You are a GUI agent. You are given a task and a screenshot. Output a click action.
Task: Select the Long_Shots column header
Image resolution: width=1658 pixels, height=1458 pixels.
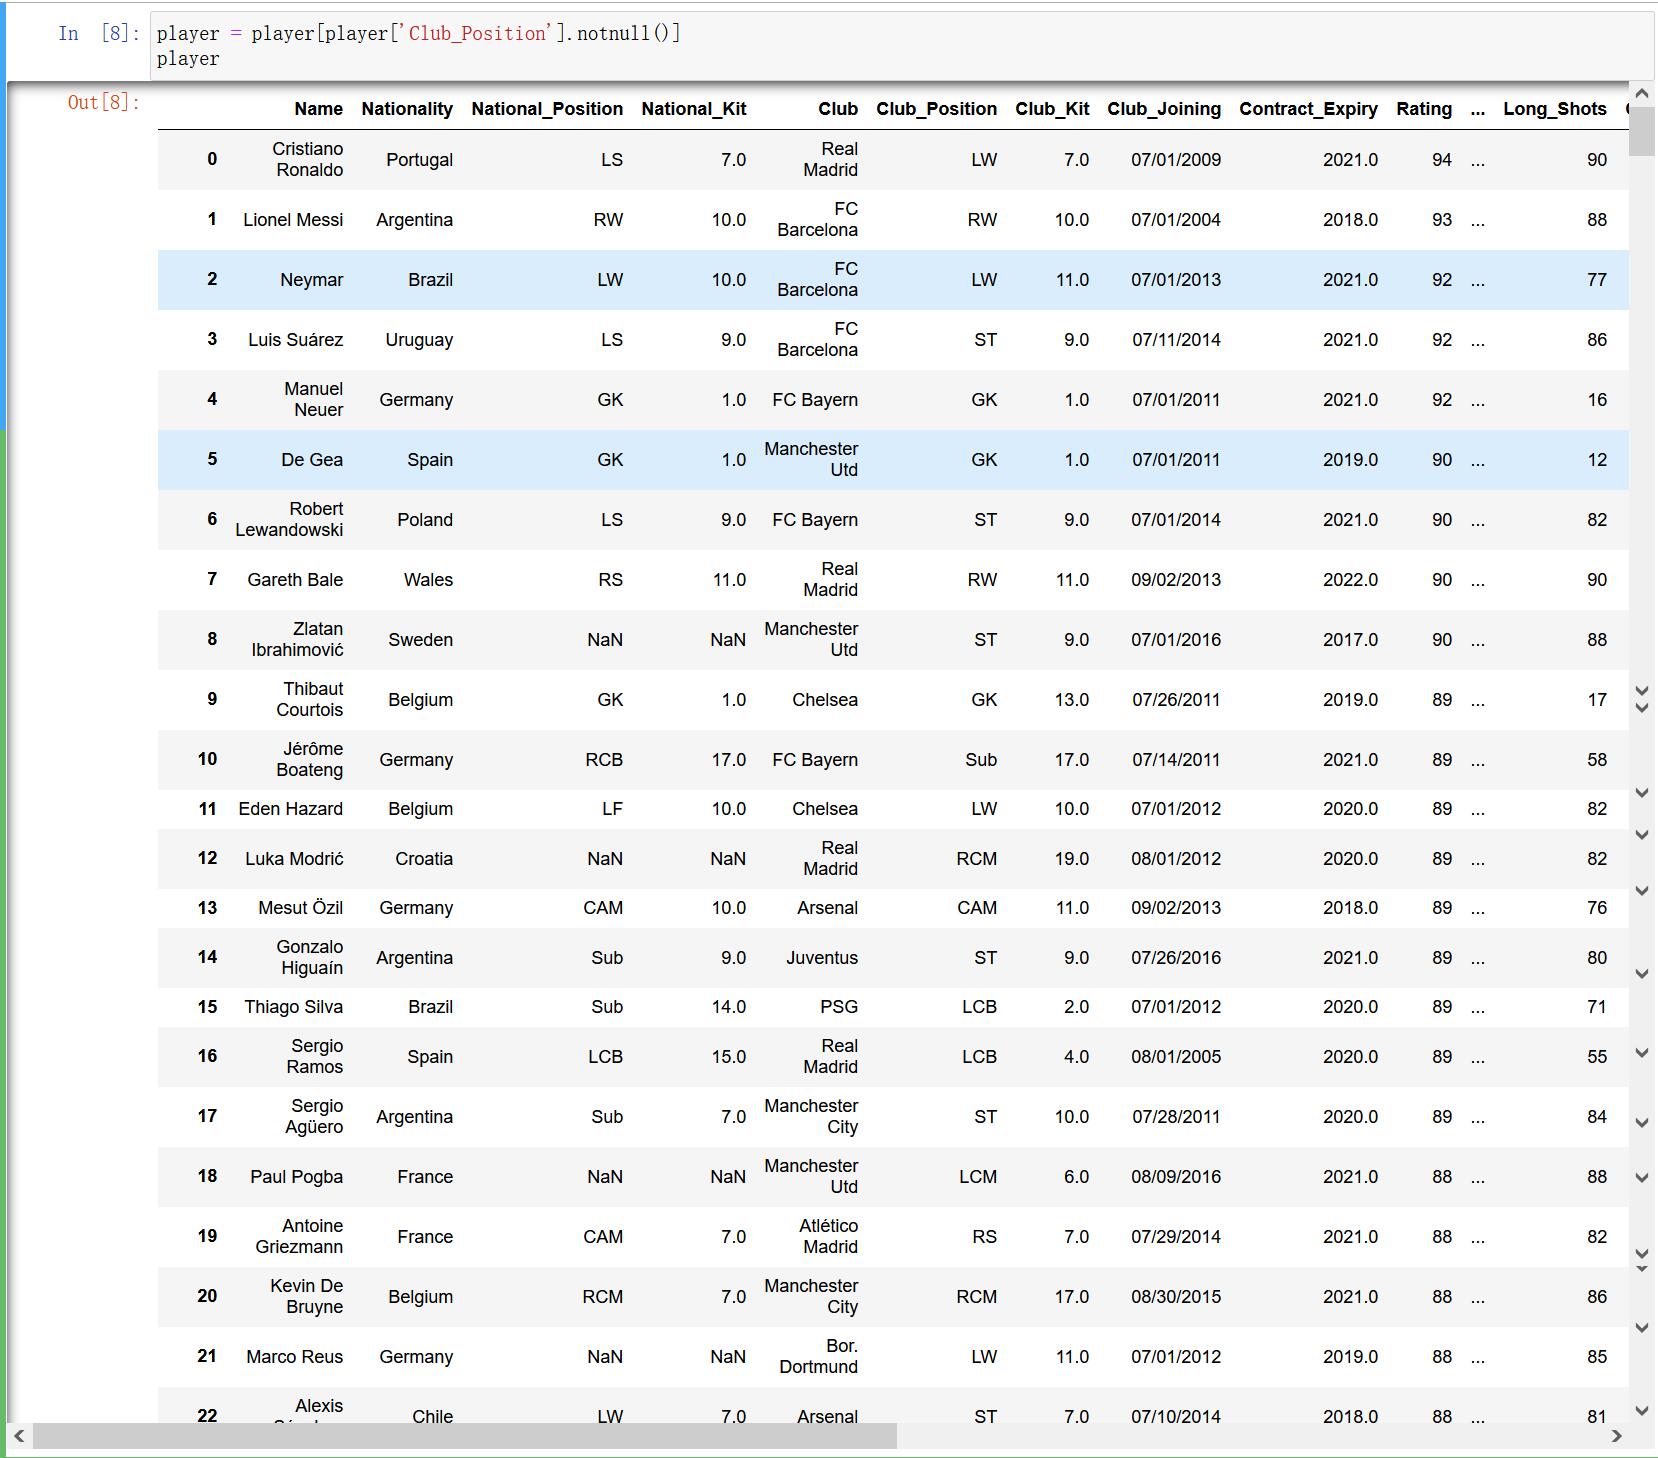[x=1555, y=109]
